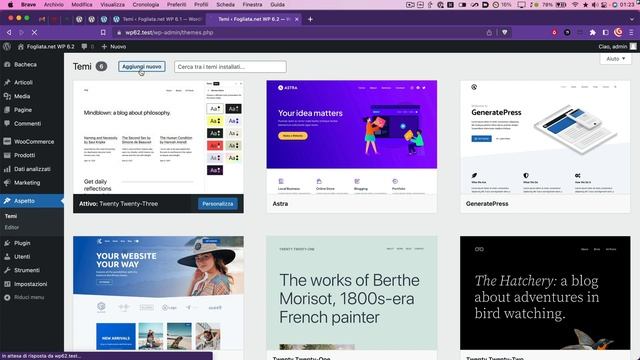Open the volume control in menu bar
This screenshot has height=360, width=640.
(x=595, y=5)
